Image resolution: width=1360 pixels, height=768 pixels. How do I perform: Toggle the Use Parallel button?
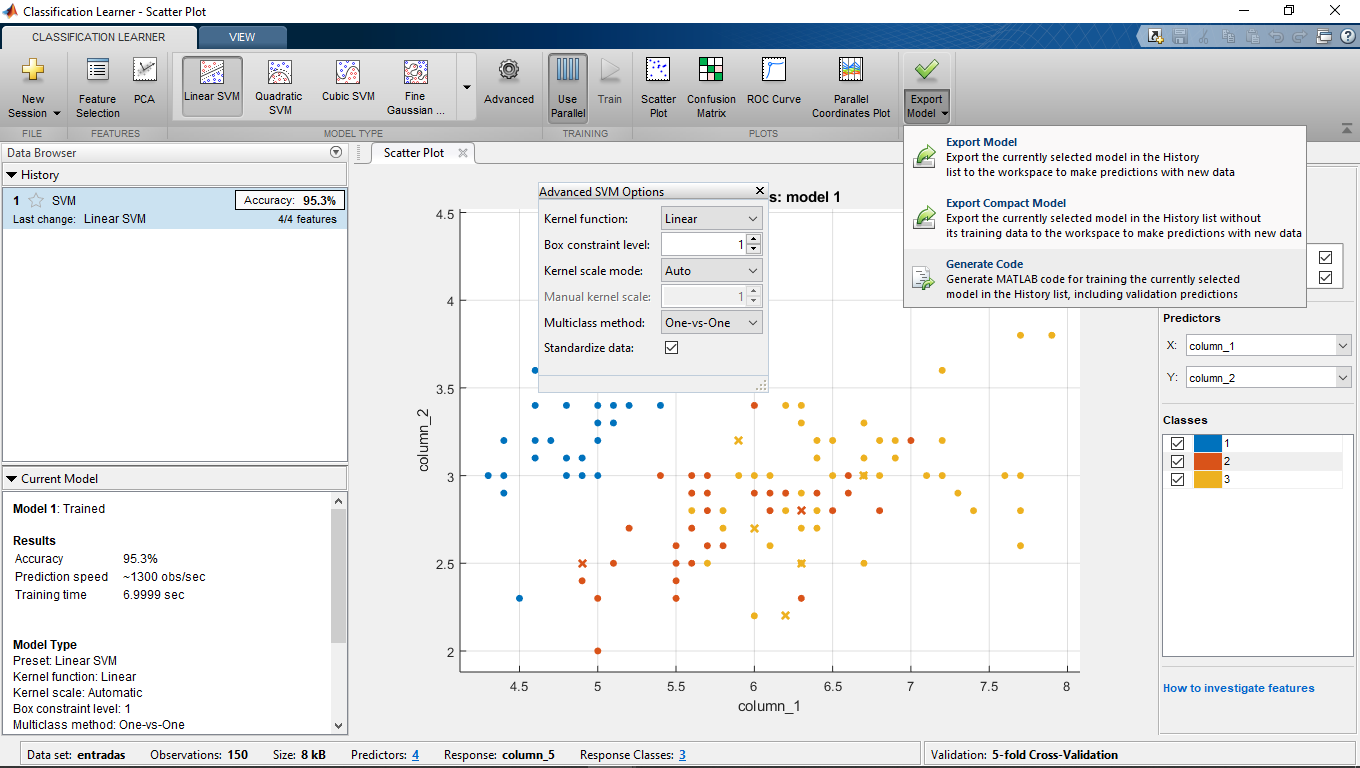(x=567, y=88)
